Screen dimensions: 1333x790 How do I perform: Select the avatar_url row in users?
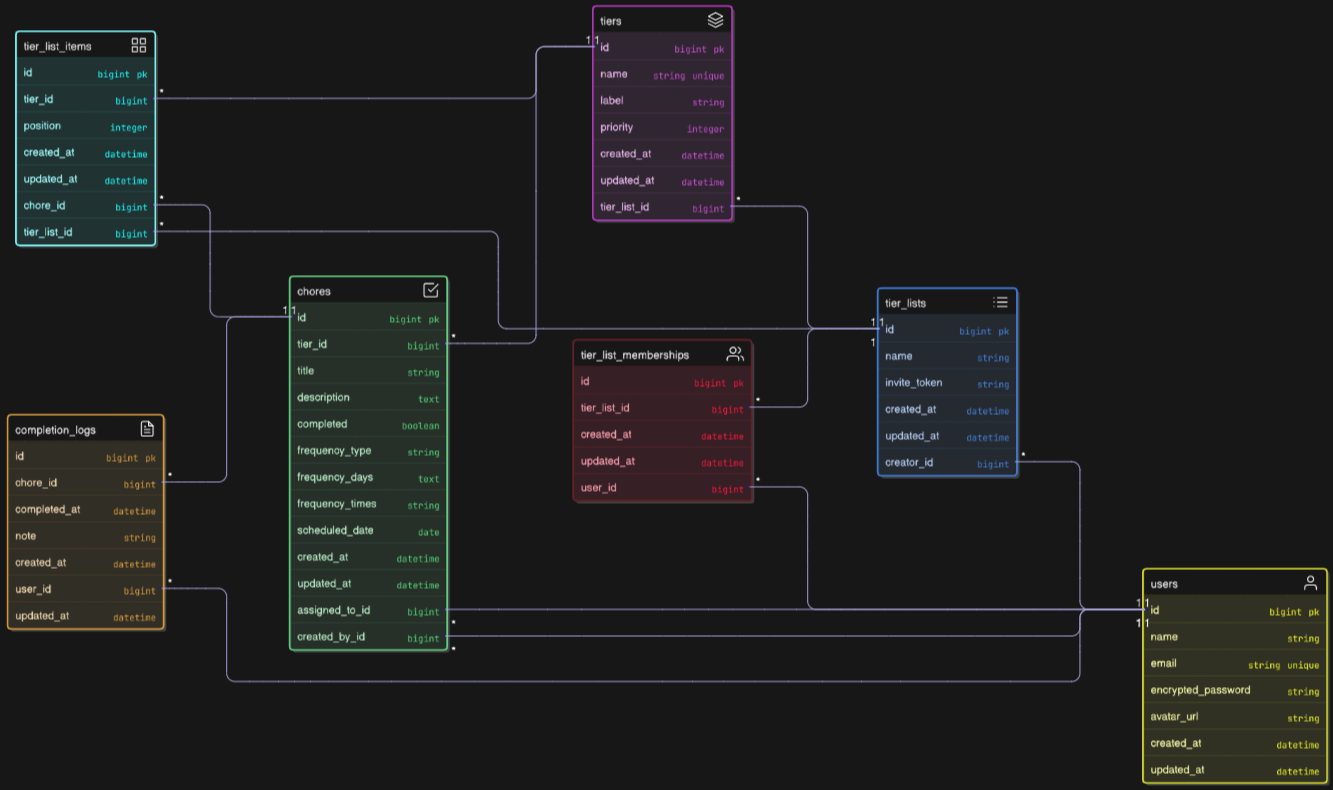[x=1235, y=718]
